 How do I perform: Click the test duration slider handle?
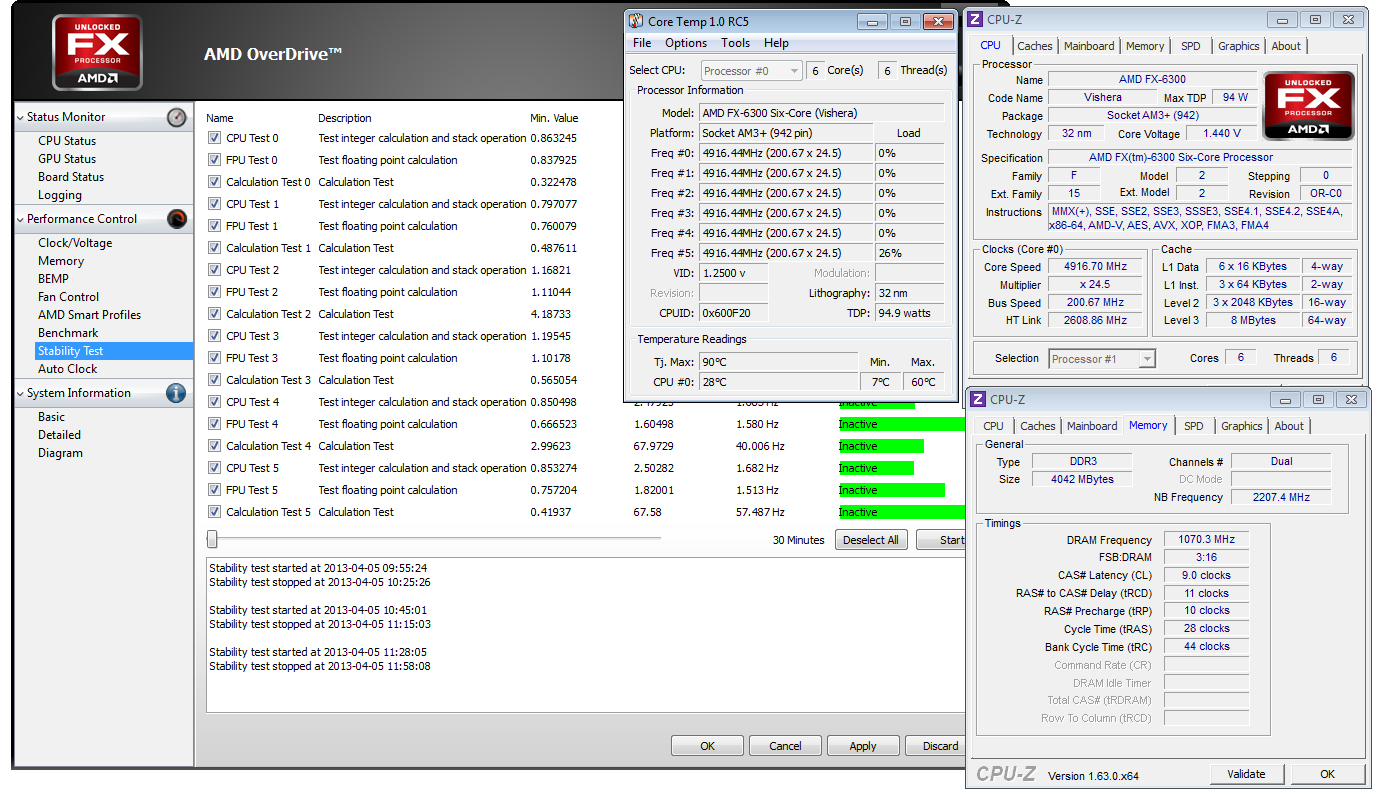(212, 539)
